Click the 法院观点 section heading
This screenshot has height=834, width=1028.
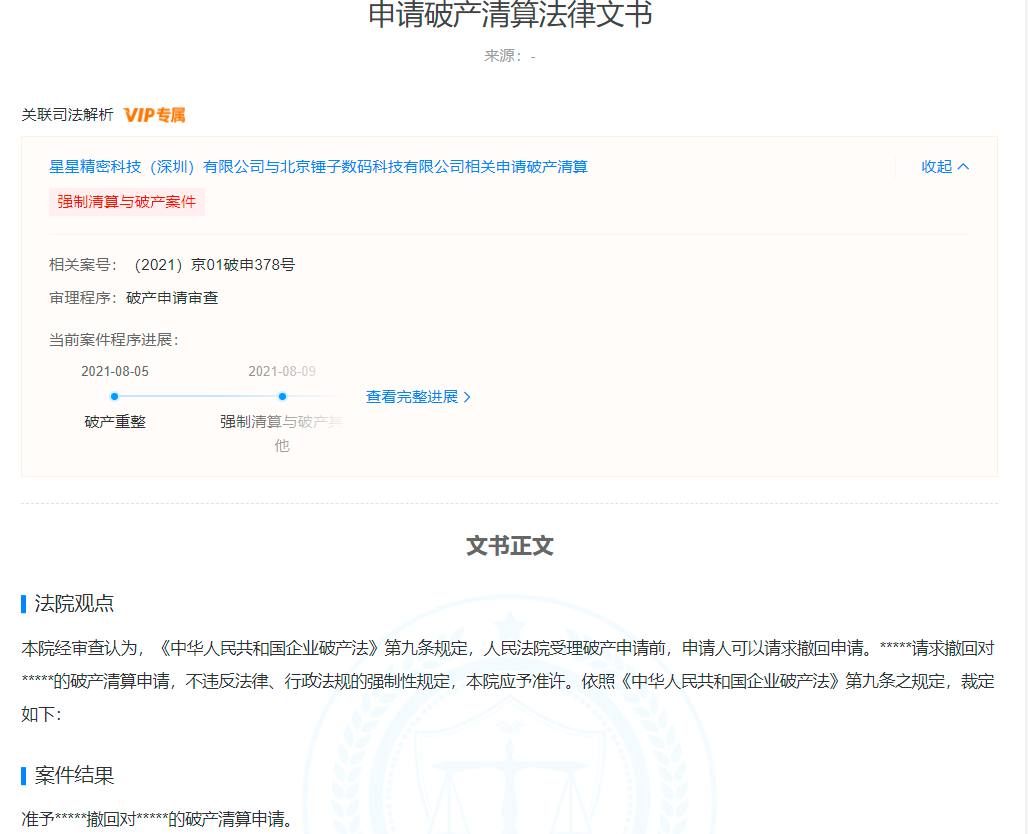pos(74,604)
